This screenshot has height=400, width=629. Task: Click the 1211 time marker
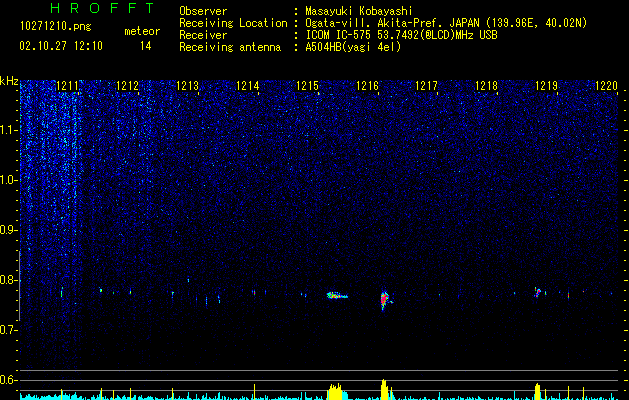pos(67,86)
